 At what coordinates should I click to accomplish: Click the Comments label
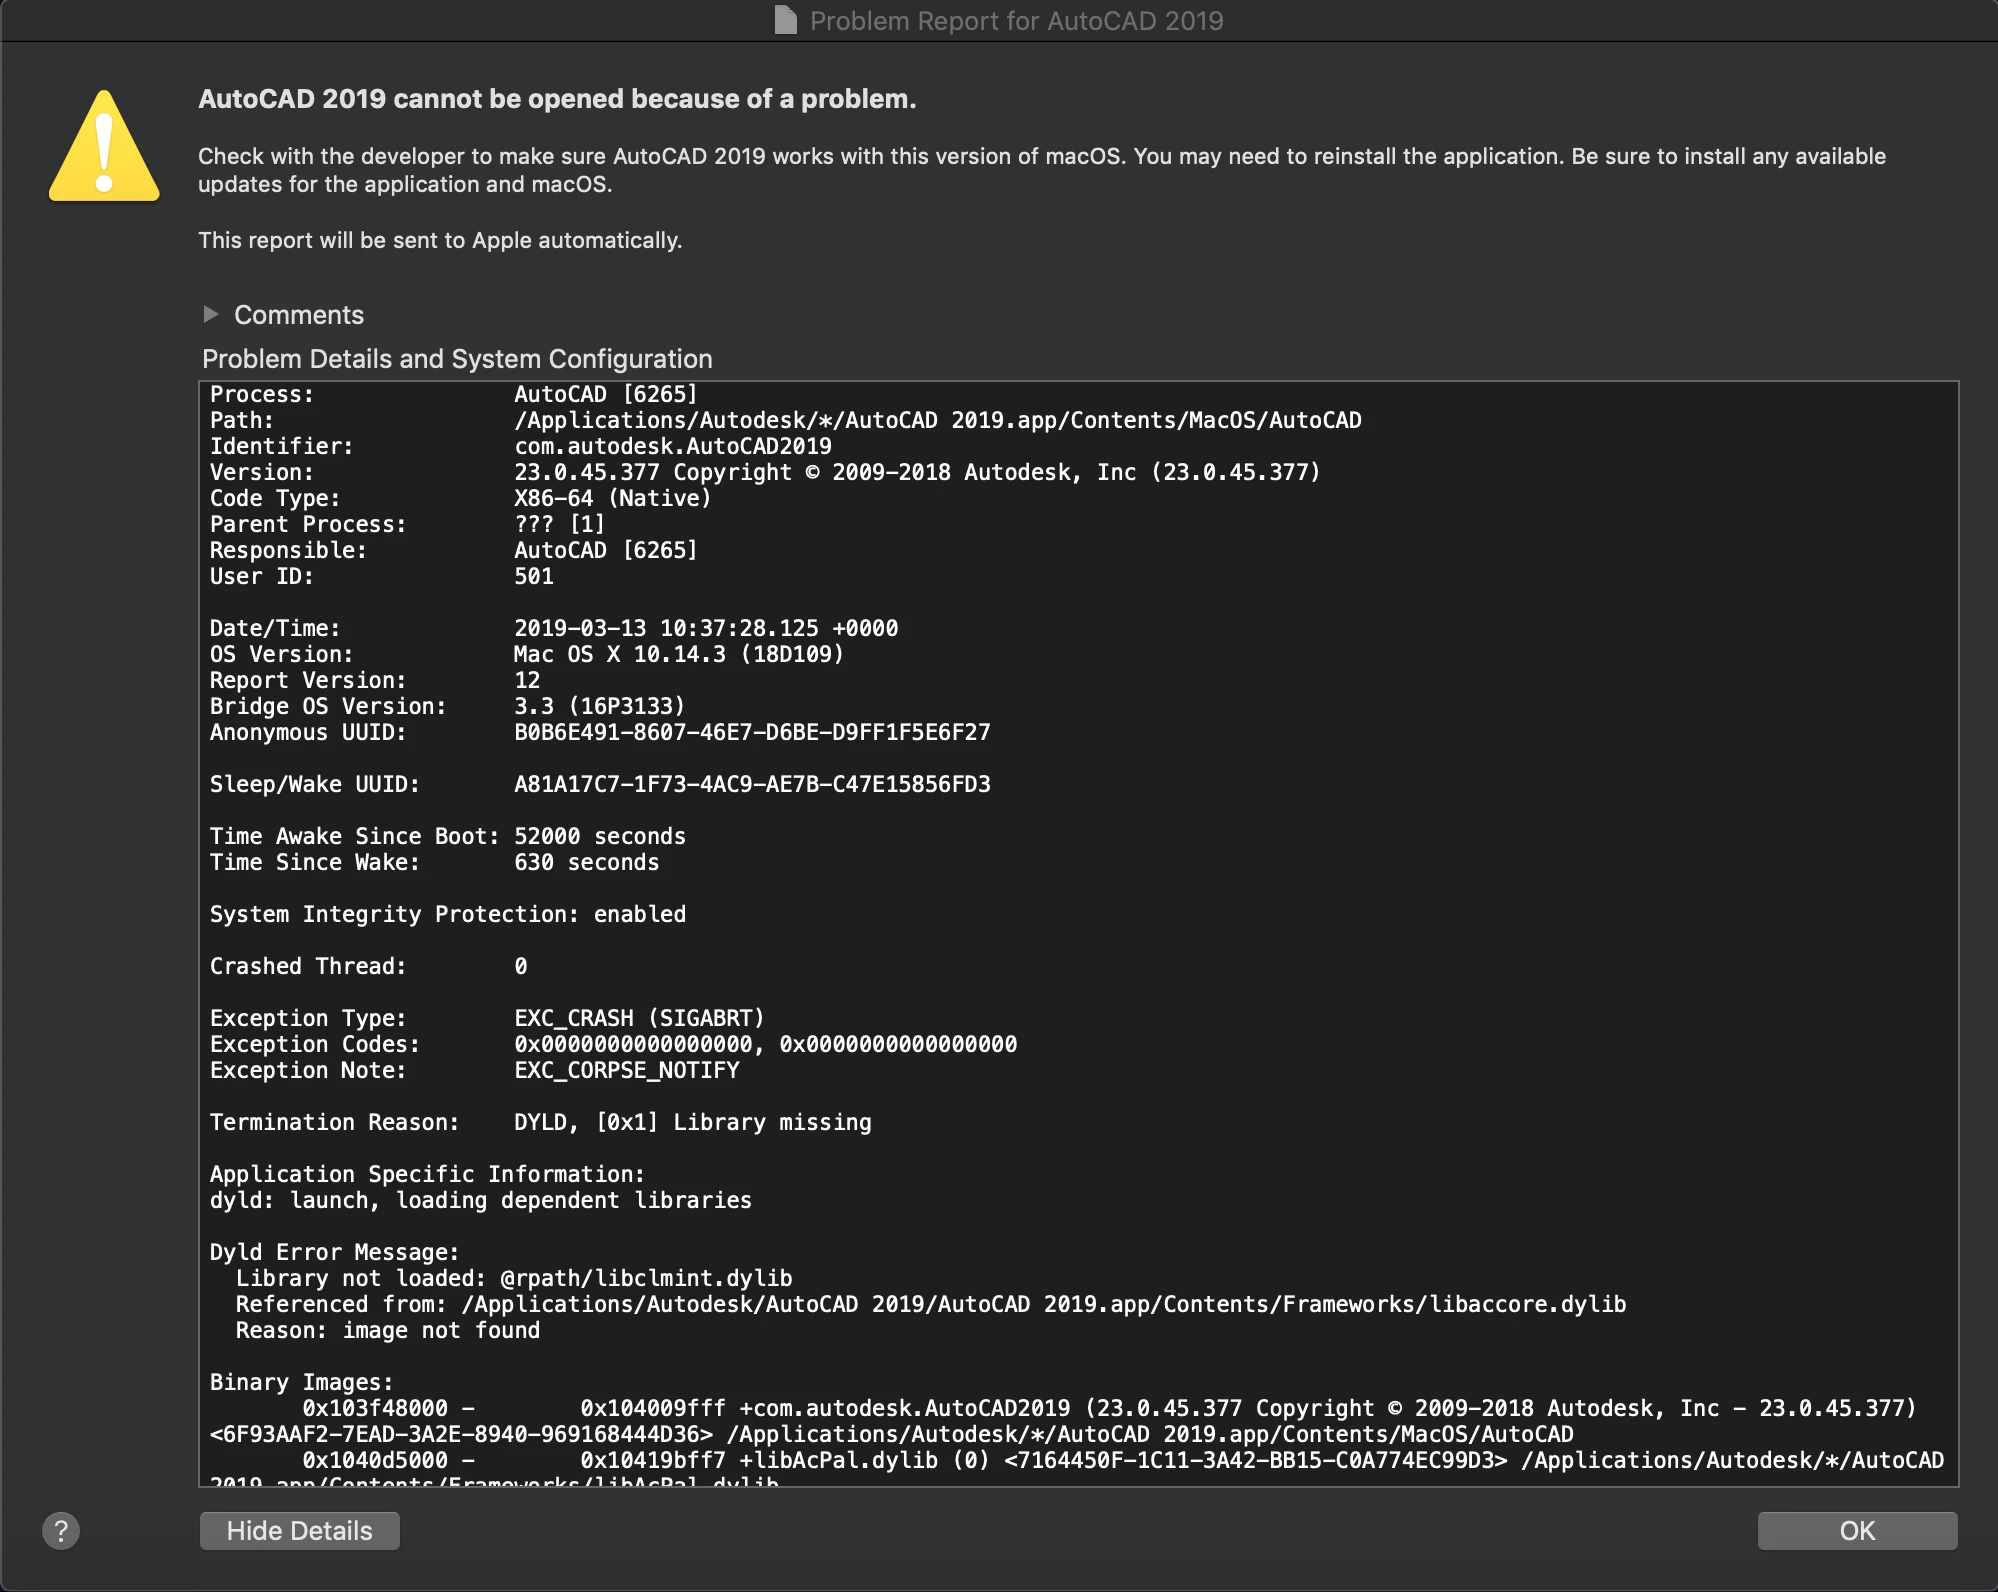(x=298, y=315)
